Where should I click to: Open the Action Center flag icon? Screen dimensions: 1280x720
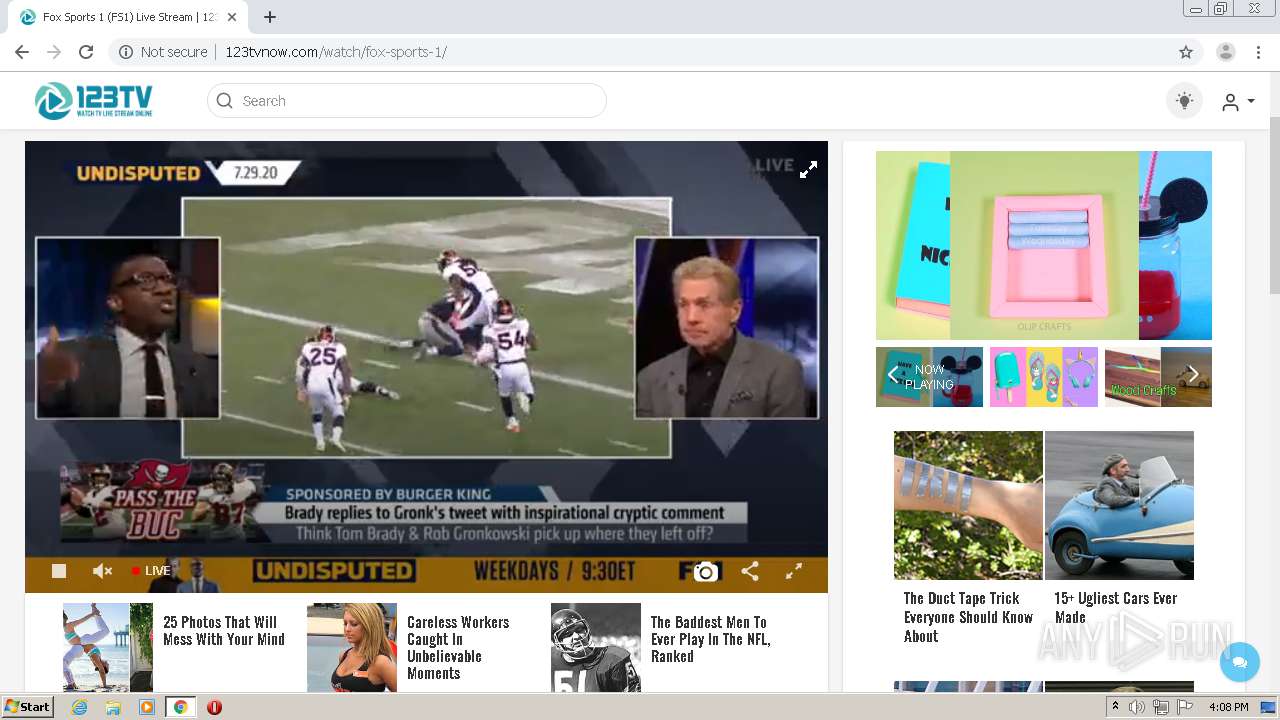pyautogui.click(x=1185, y=707)
